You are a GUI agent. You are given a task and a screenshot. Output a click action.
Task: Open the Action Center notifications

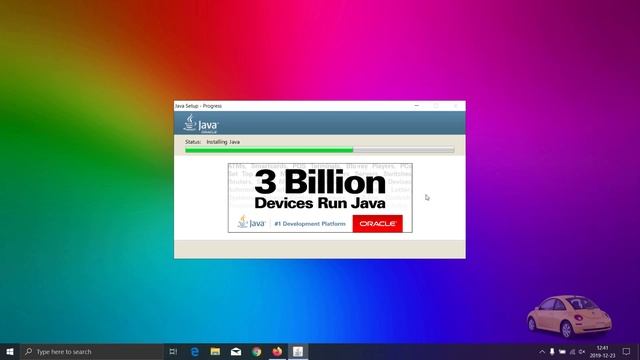click(627, 351)
